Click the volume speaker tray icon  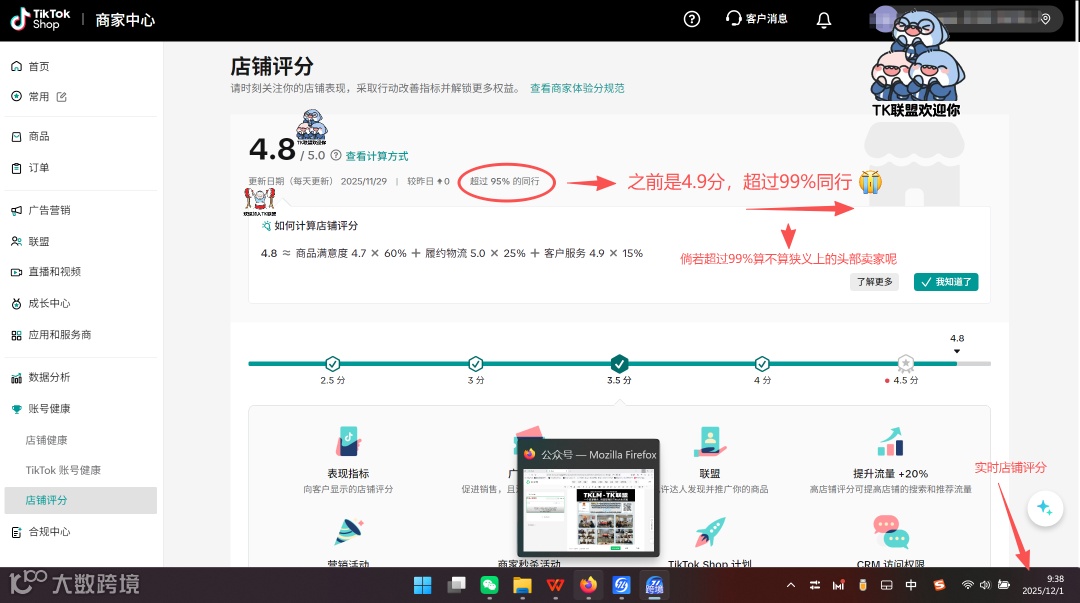(985, 585)
